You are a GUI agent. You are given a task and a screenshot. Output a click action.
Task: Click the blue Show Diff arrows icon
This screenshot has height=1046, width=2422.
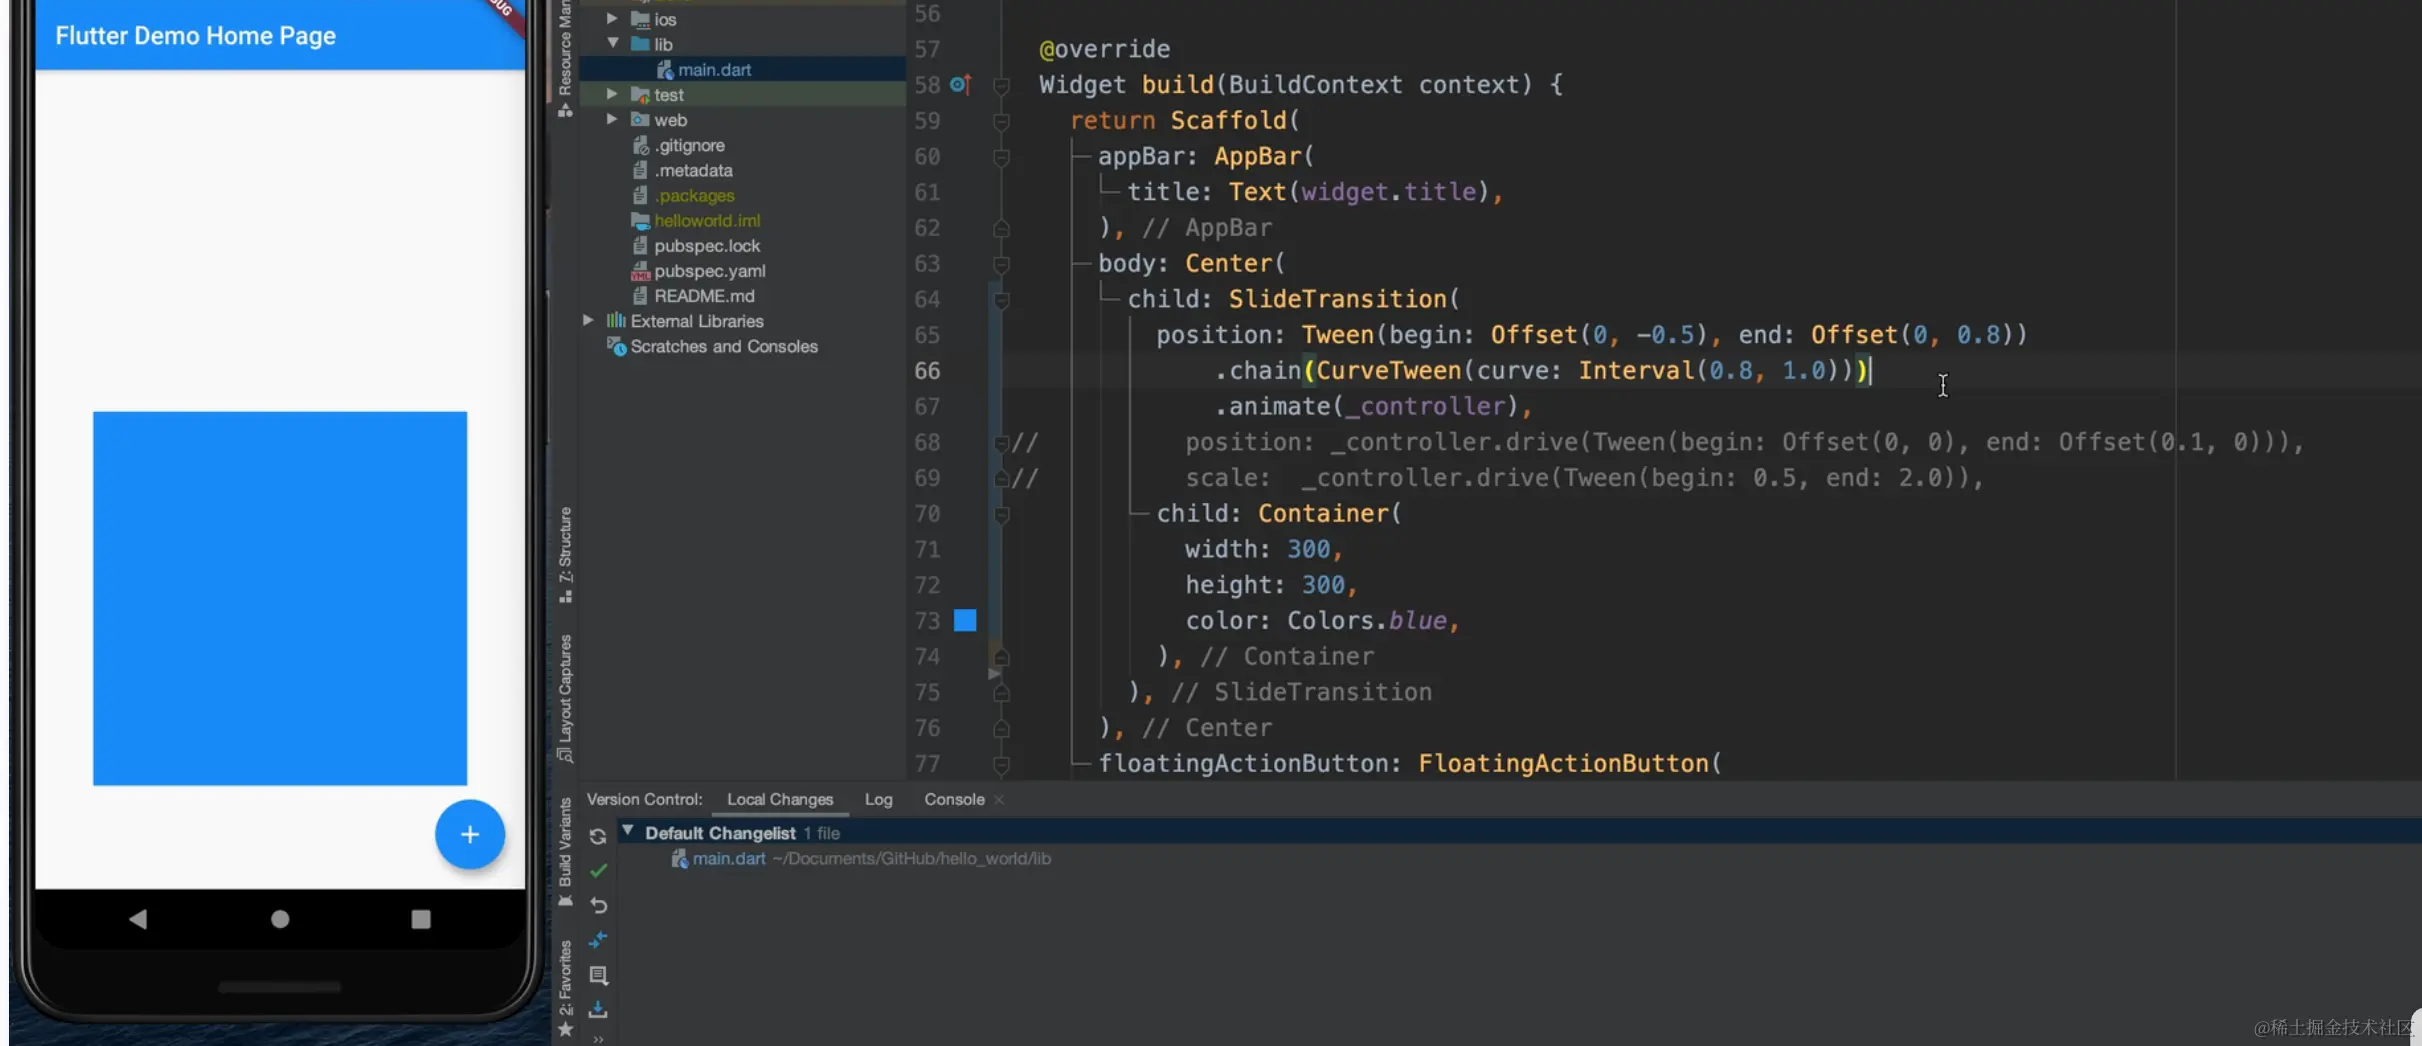pyautogui.click(x=598, y=940)
